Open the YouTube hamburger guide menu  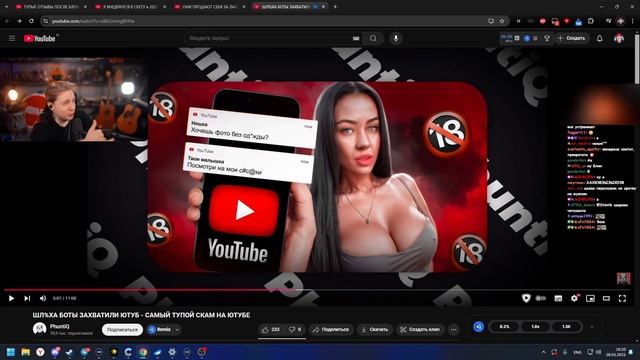click(x=12, y=38)
